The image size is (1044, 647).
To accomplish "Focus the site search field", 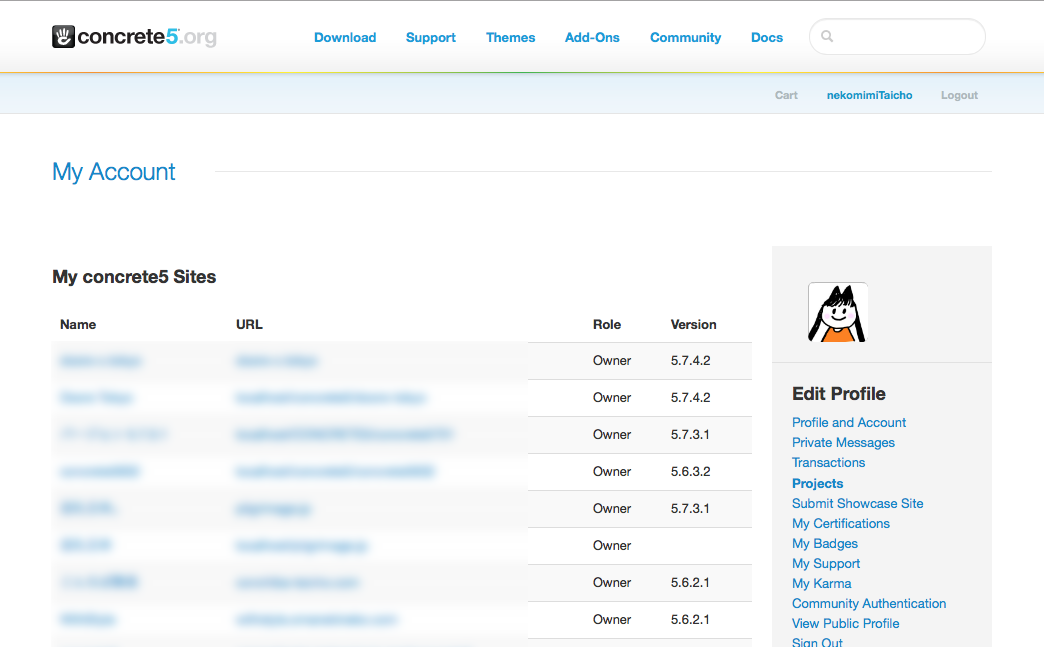I will coord(897,37).
